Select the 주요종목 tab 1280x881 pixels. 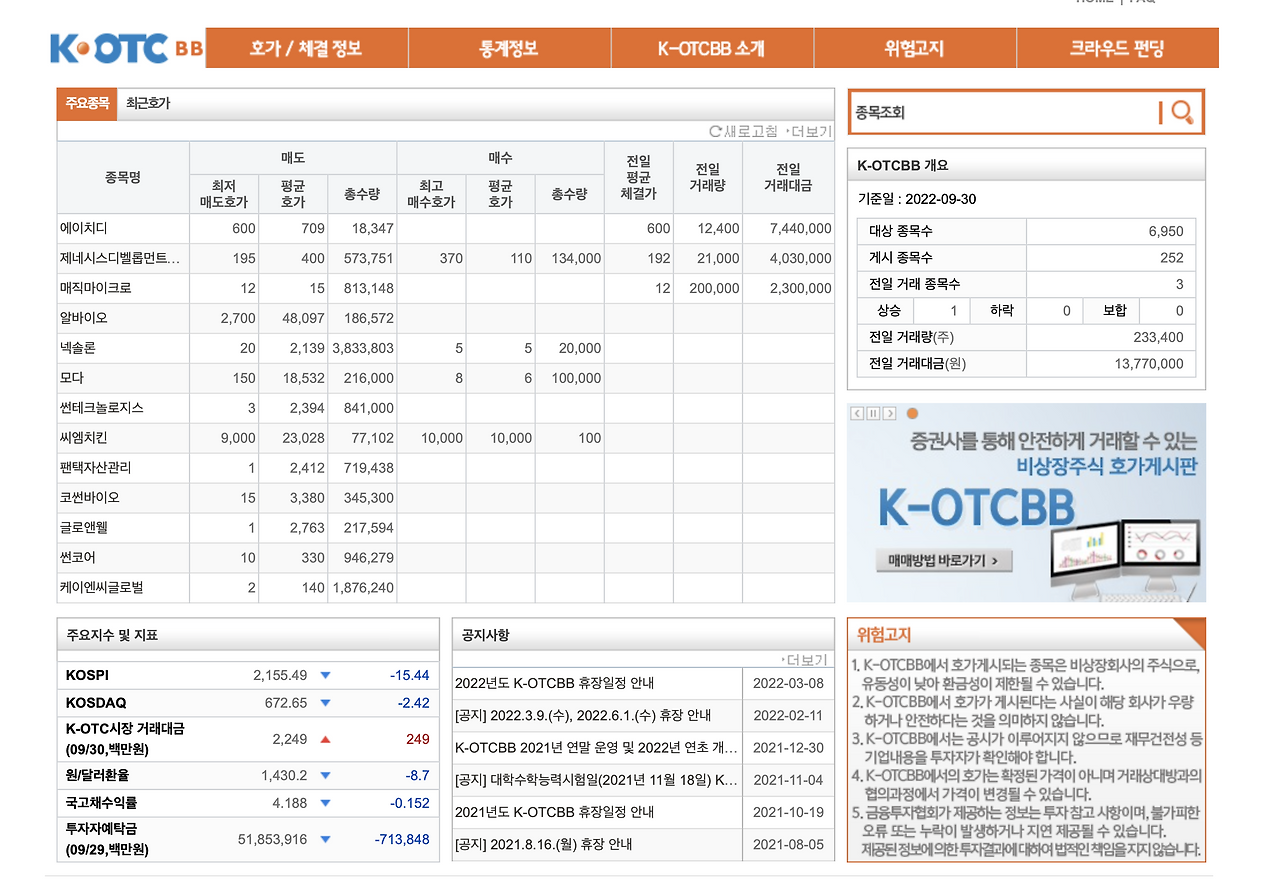[87, 102]
